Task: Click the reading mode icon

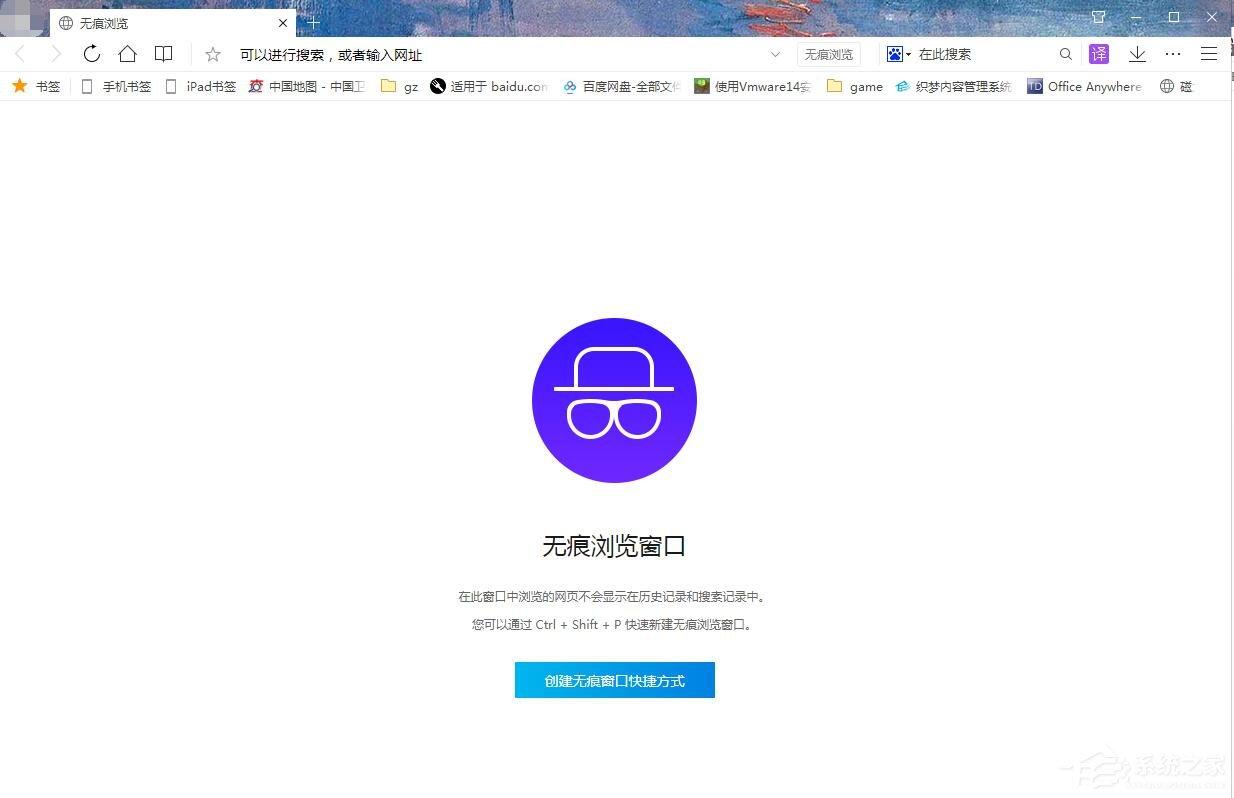Action: click(x=163, y=53)
